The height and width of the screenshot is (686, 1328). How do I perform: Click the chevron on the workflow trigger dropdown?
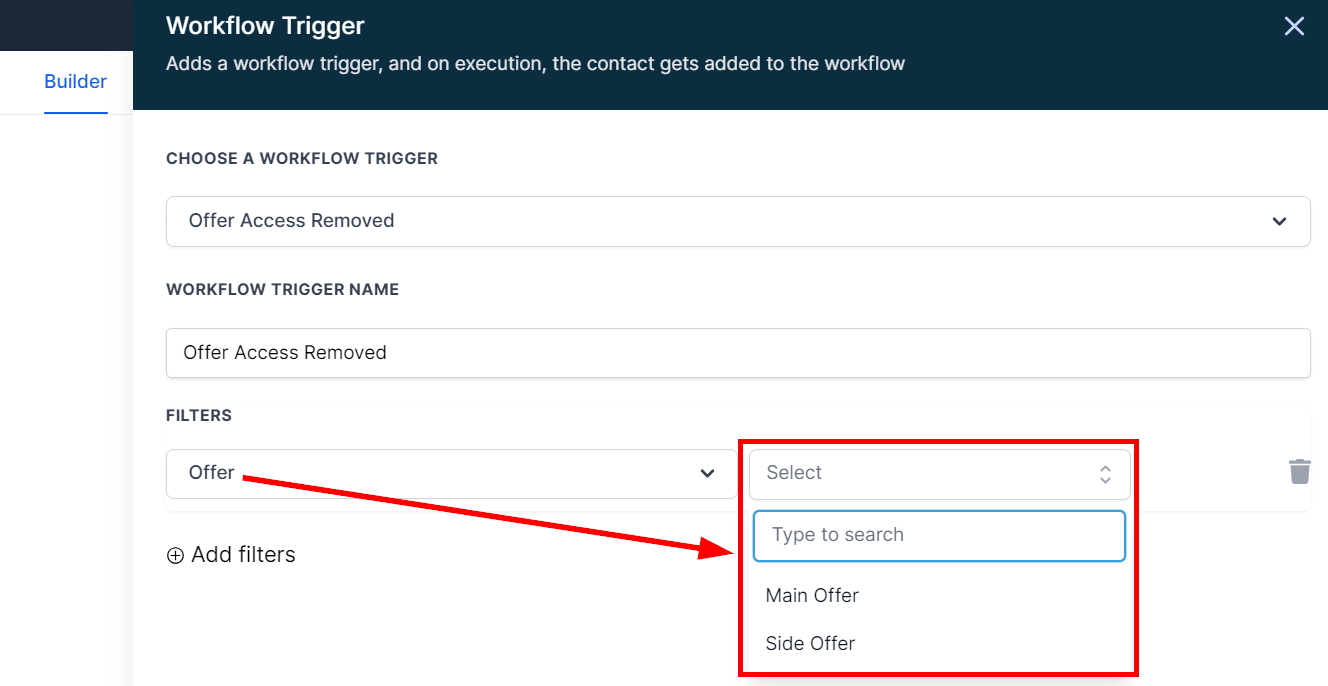click(x=1279, y=221)
